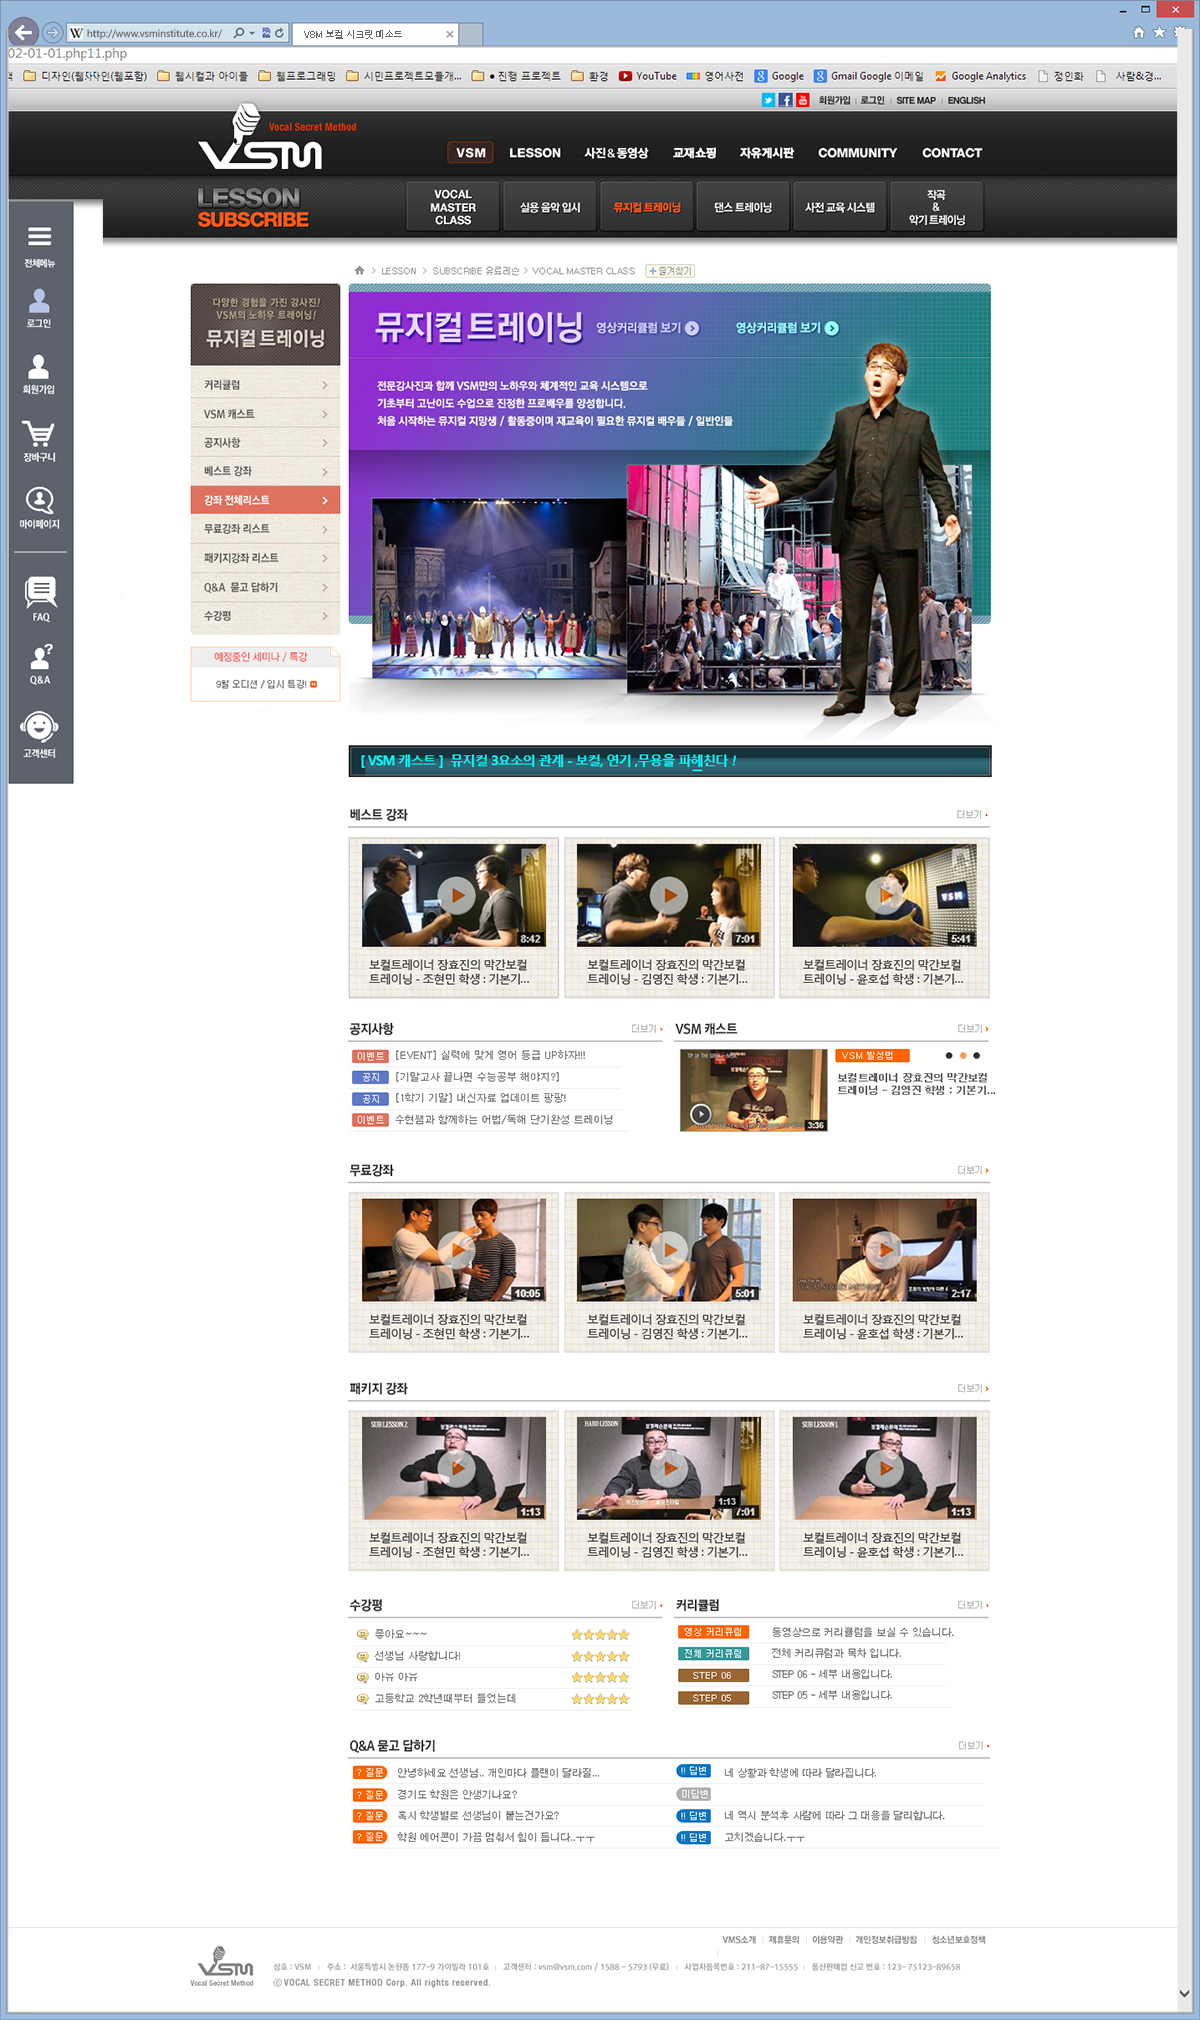Click the FAQ speech bubble icon
The height and width of the screenshot is (2020, 1200).
[x=40, y=592]
